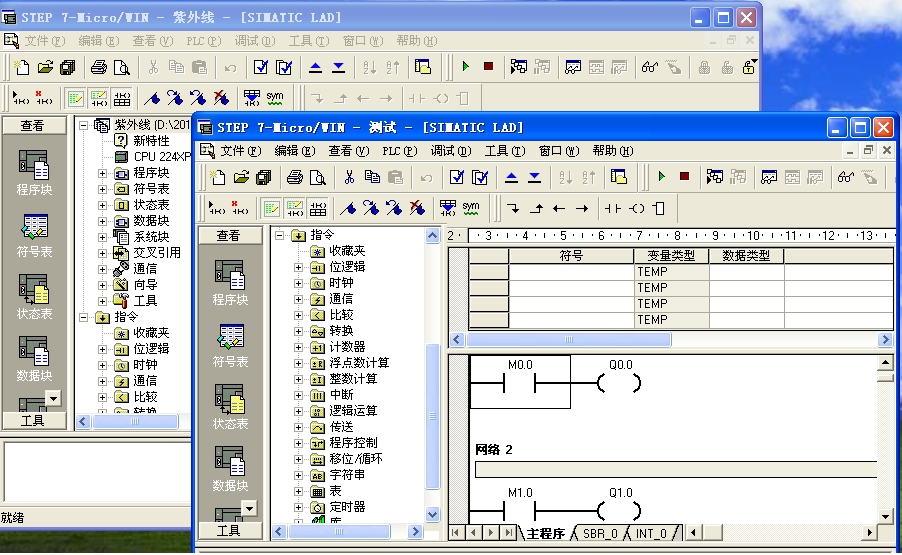This screenshot has height=555, width=902.
Task: Open 调试 menu in front 测试 window
Action: point(450,151)
